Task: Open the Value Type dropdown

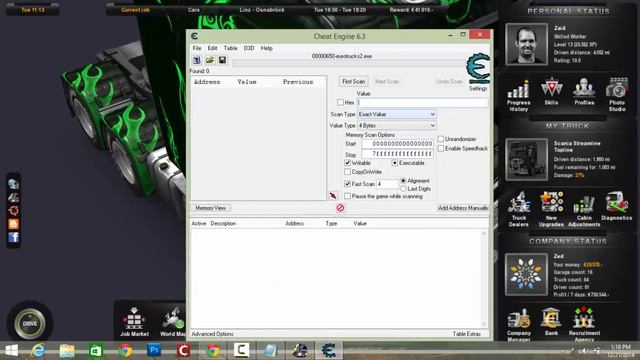Action: tap(397, 125)
